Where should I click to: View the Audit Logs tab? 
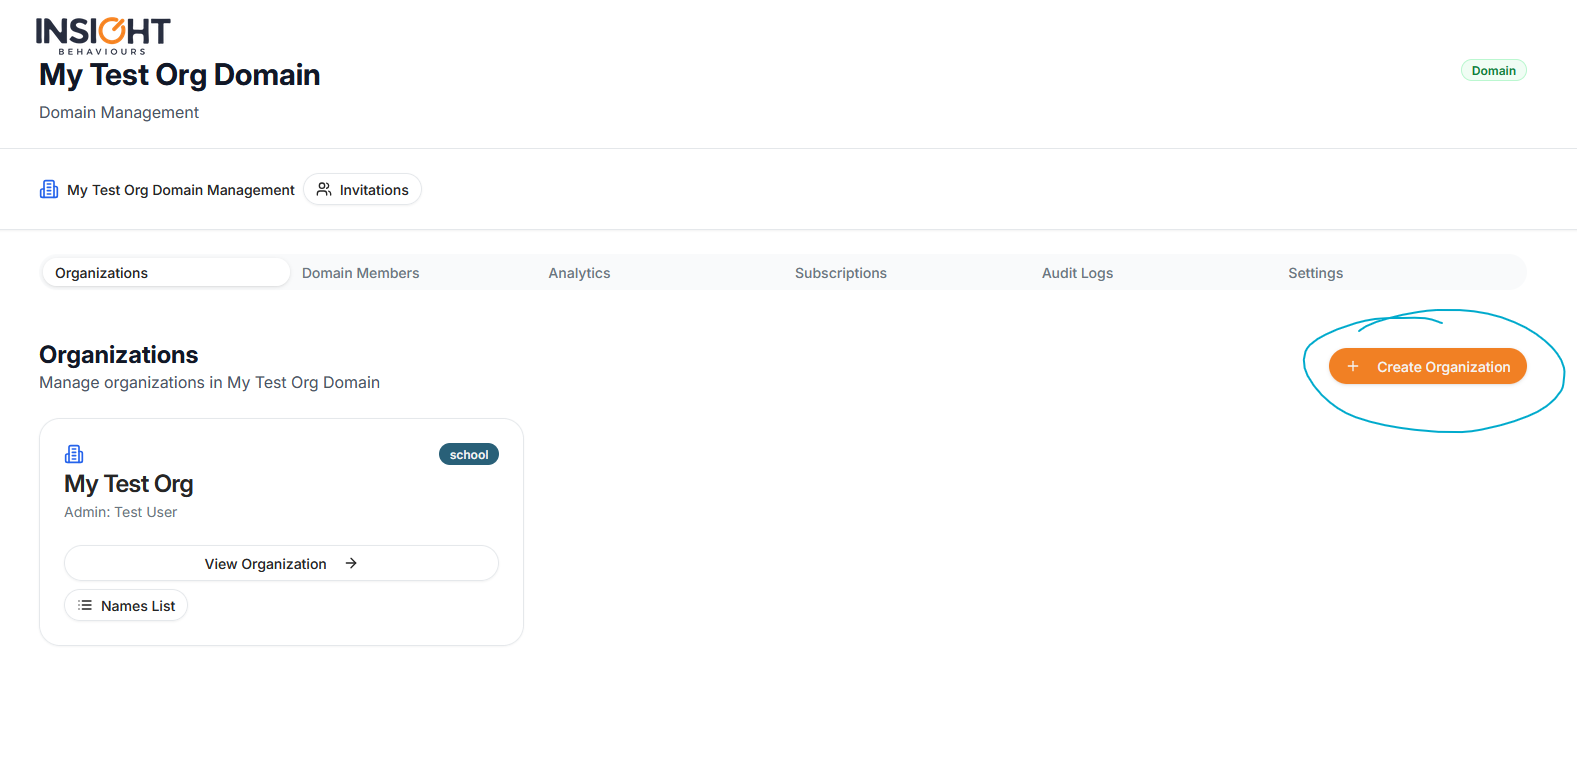click(x=1077, y=273)
